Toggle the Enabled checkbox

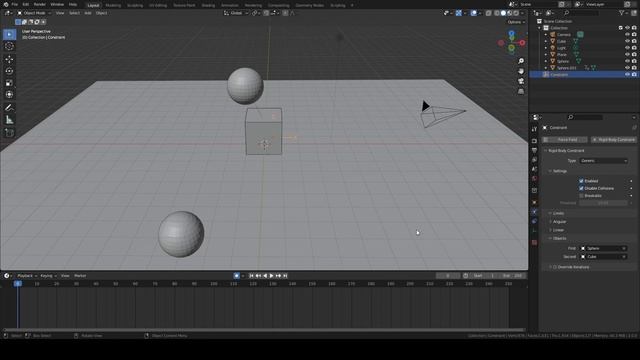581,181
